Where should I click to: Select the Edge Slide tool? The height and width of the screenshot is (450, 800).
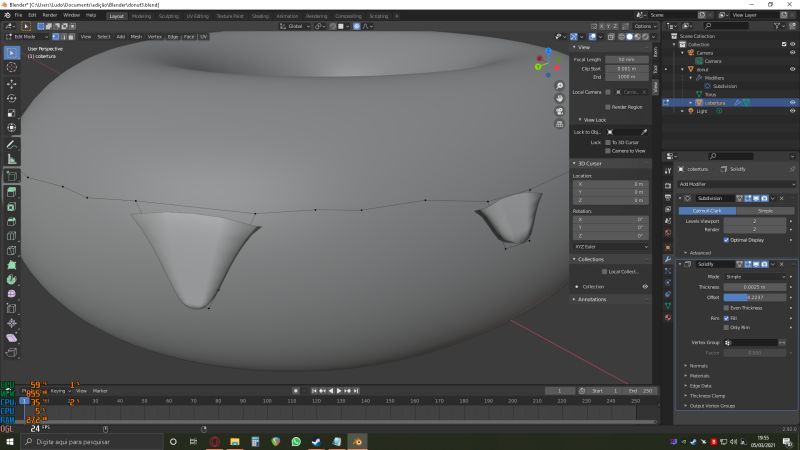tap(12, 309)
